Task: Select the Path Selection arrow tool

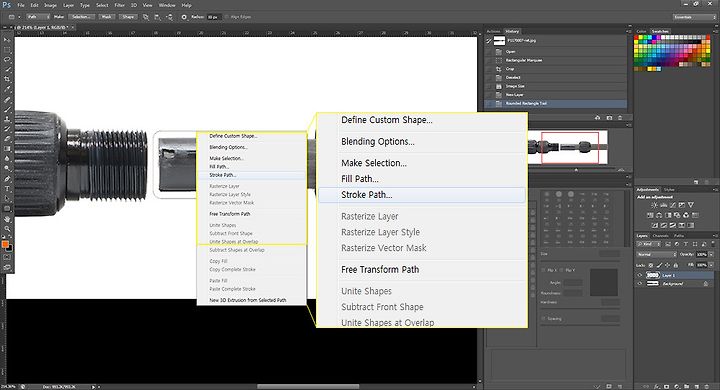Action: point(7,198)
